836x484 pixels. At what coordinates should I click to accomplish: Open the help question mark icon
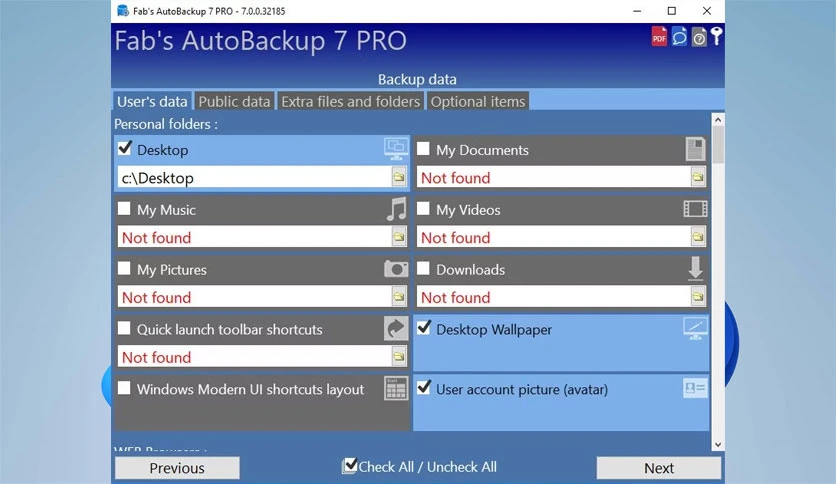click(699, 37)
